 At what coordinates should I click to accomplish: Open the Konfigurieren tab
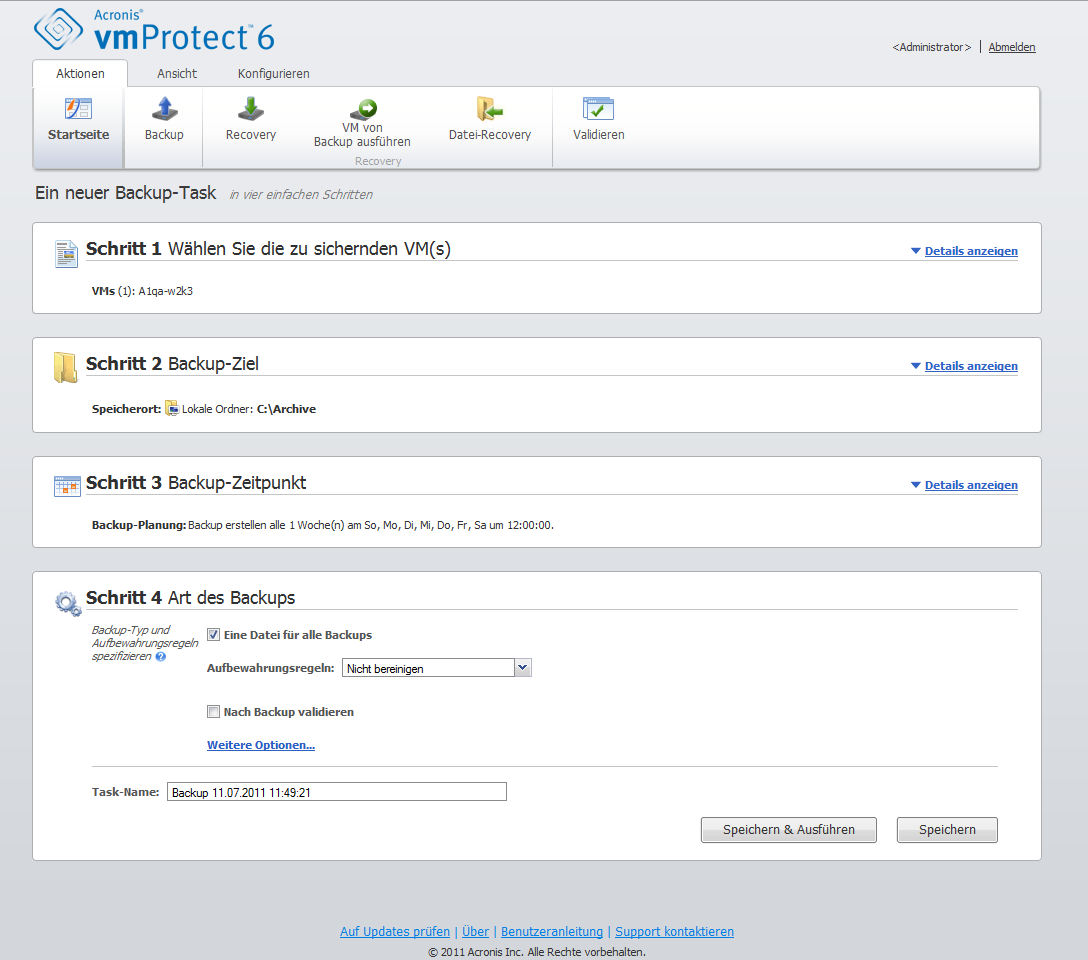pos(273,74)
